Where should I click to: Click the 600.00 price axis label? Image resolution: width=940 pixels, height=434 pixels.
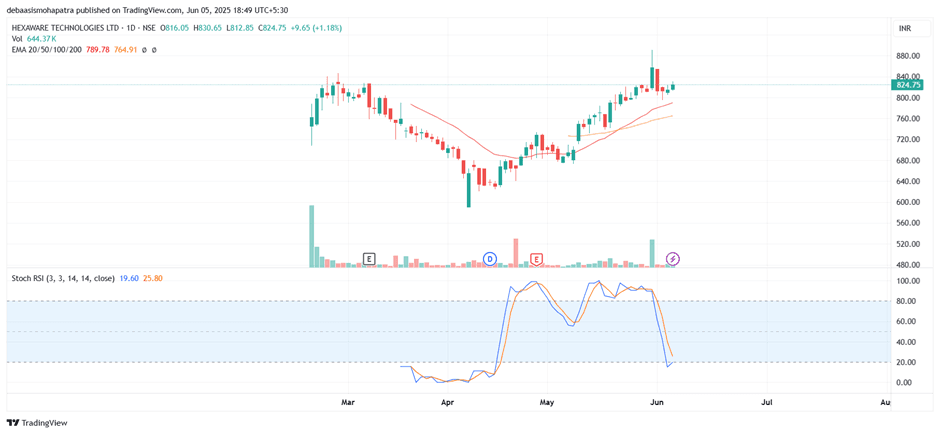pos(909,203)
